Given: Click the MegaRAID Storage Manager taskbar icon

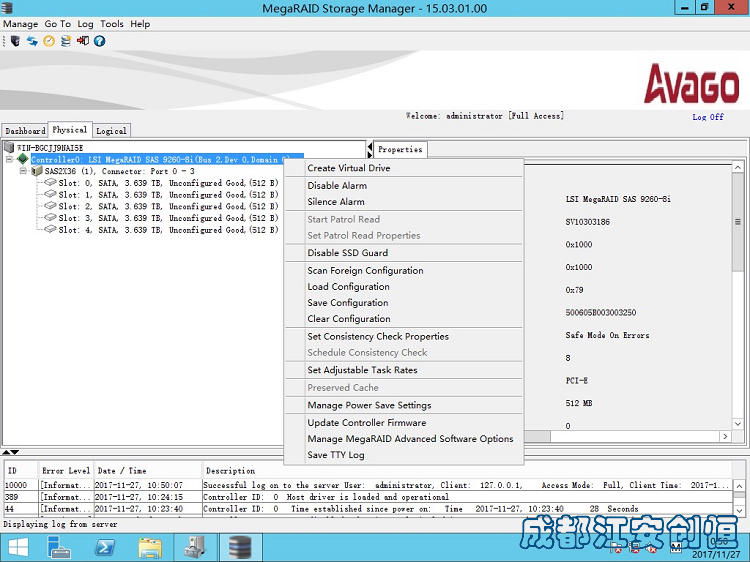Looking at the screenshot, I should 241,548.
